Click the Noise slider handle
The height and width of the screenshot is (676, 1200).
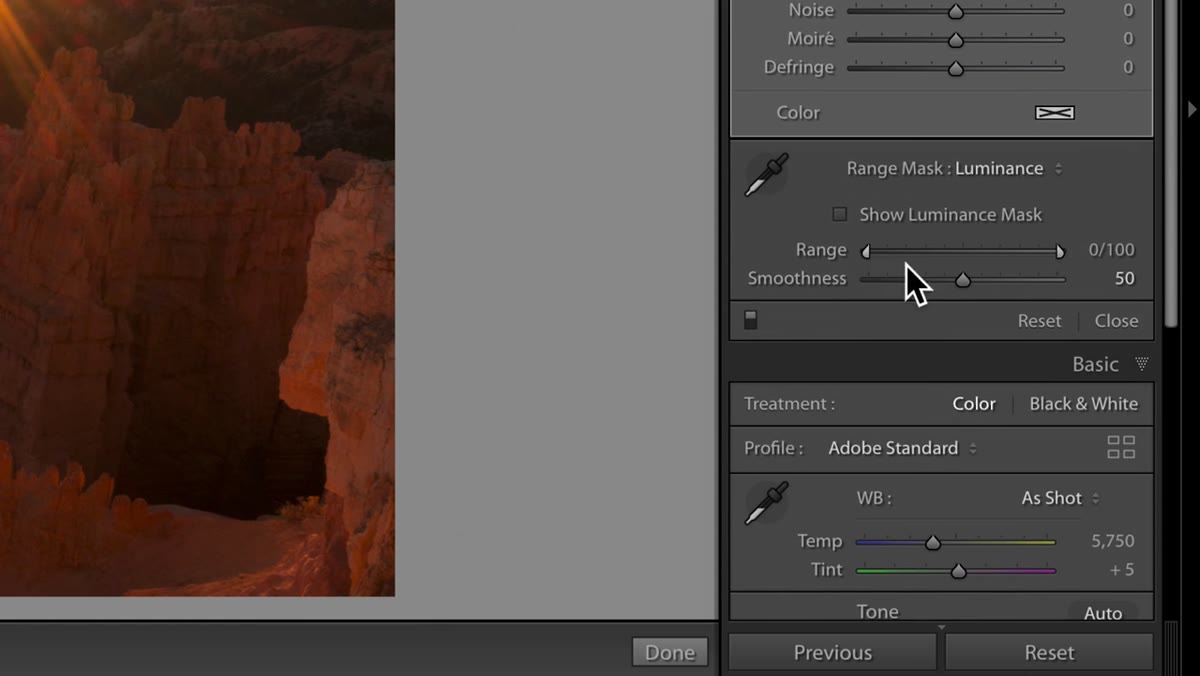956,11
